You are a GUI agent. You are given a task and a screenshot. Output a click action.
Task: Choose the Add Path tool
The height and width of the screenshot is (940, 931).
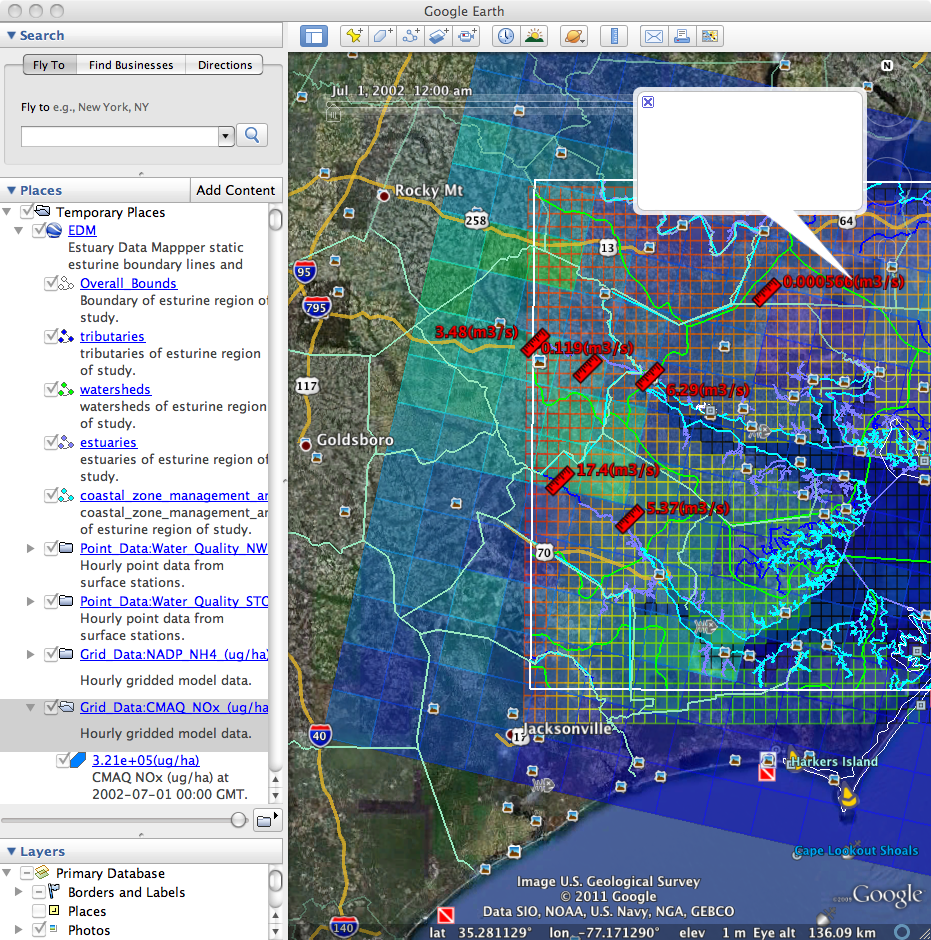(410, 36)
